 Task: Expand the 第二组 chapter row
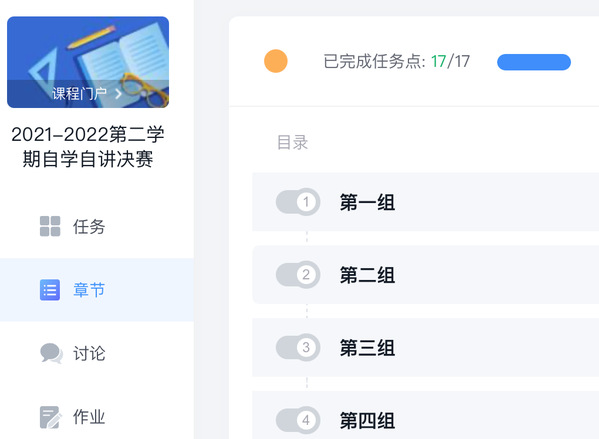(x=426, y=275)
